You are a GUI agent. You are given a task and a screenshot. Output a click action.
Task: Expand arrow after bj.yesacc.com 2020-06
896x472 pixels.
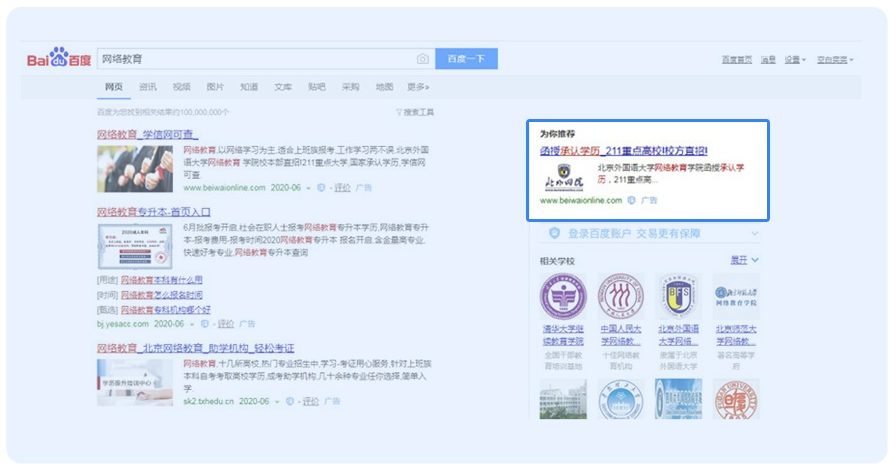(192, 324)
